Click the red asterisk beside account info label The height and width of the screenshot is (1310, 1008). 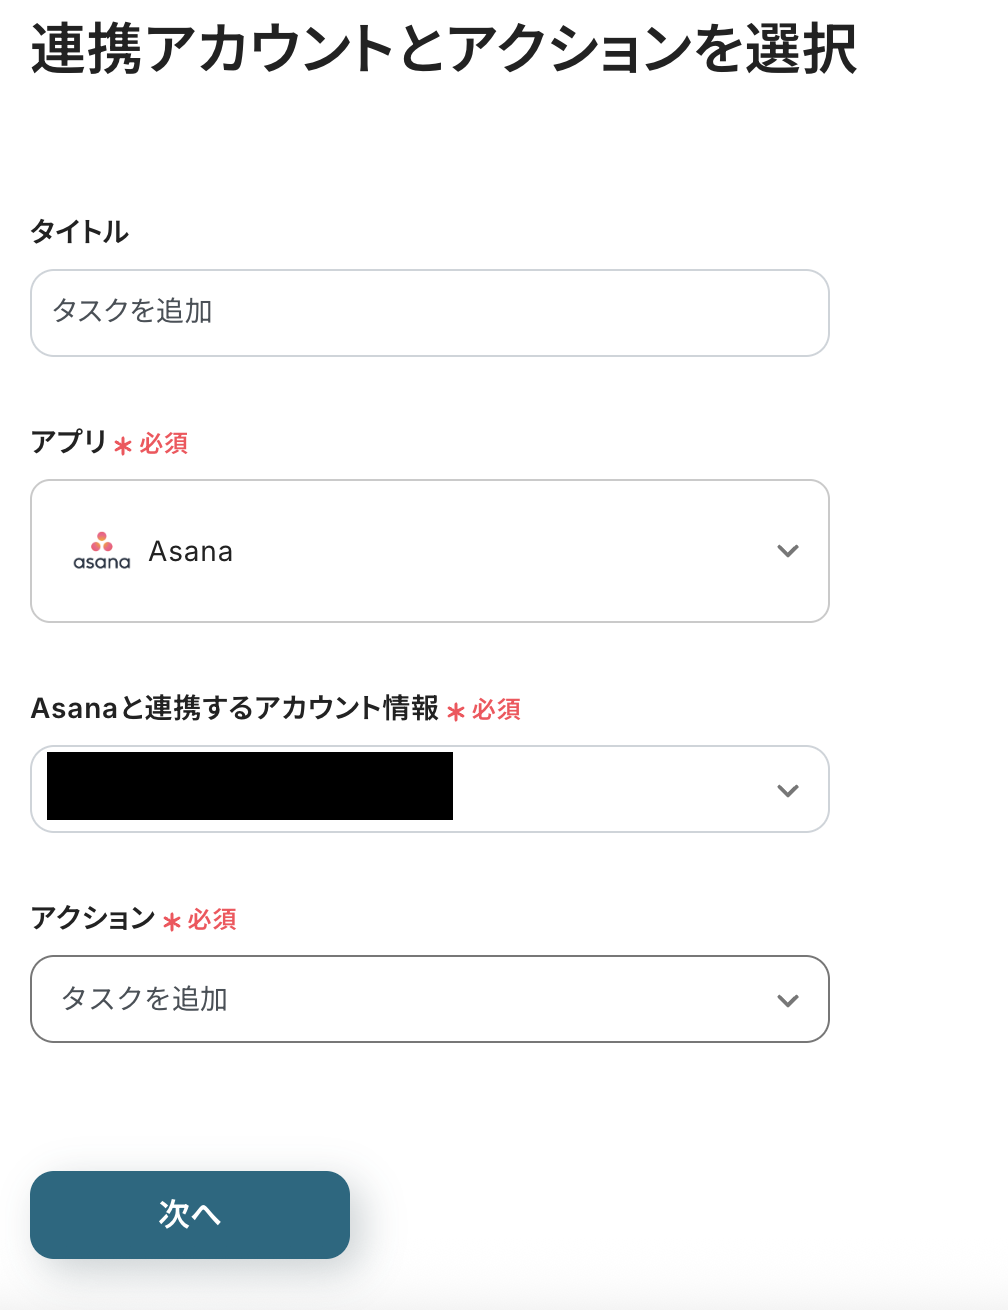pos(456,712)
